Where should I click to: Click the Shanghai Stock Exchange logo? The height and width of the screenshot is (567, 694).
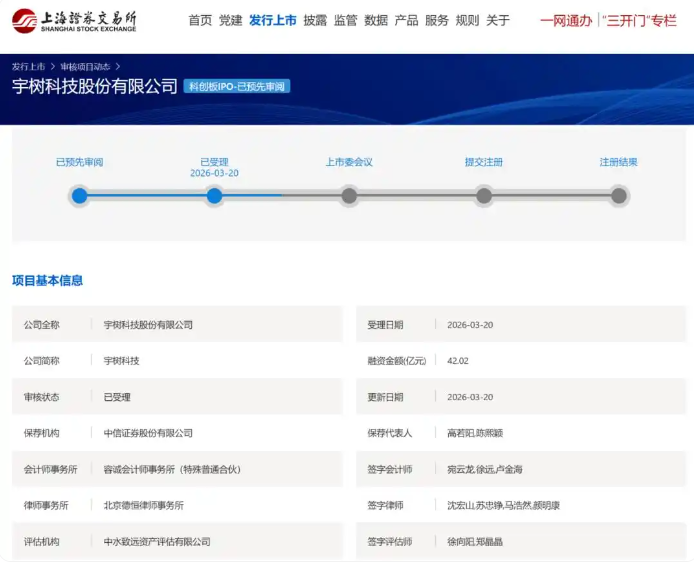tap(74, 21)
